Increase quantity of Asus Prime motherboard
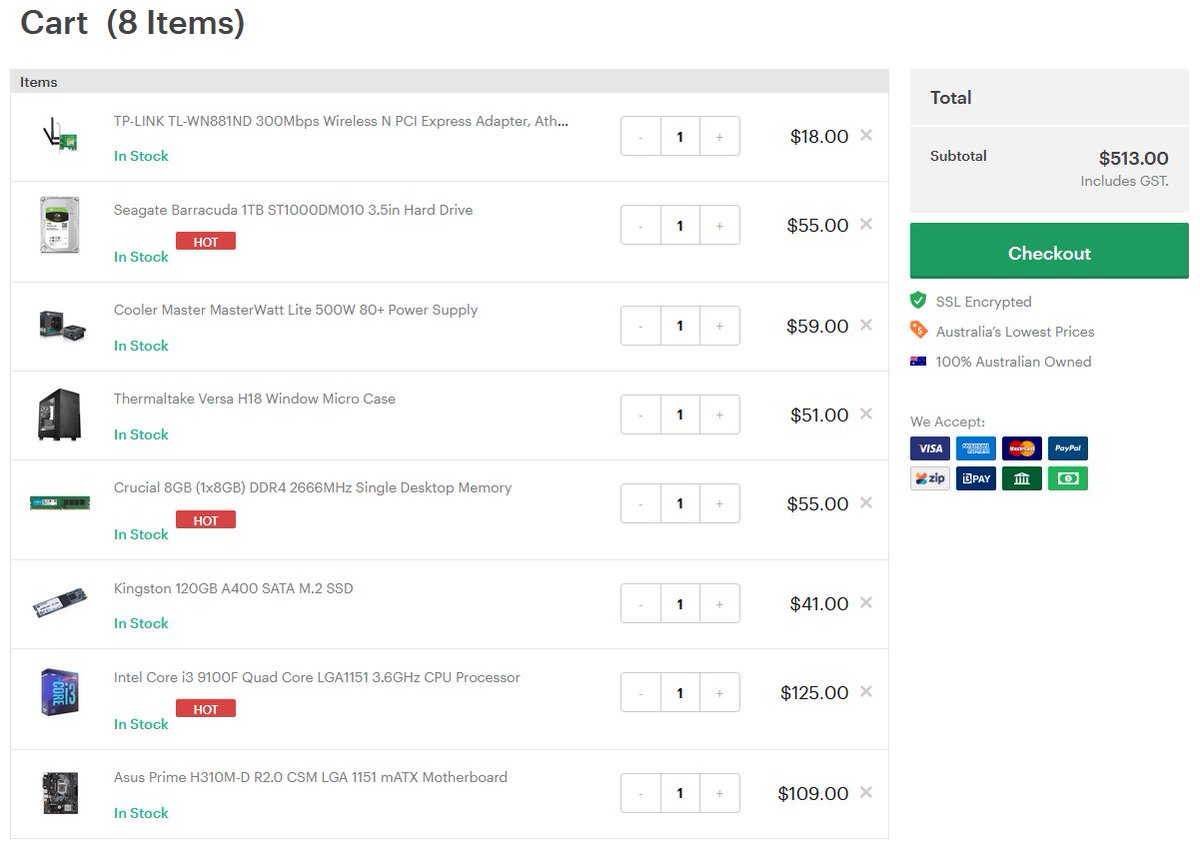Image resolution: width=1200 pixels, height=848 pixels. pyautogui.click(x=719, y=793)
